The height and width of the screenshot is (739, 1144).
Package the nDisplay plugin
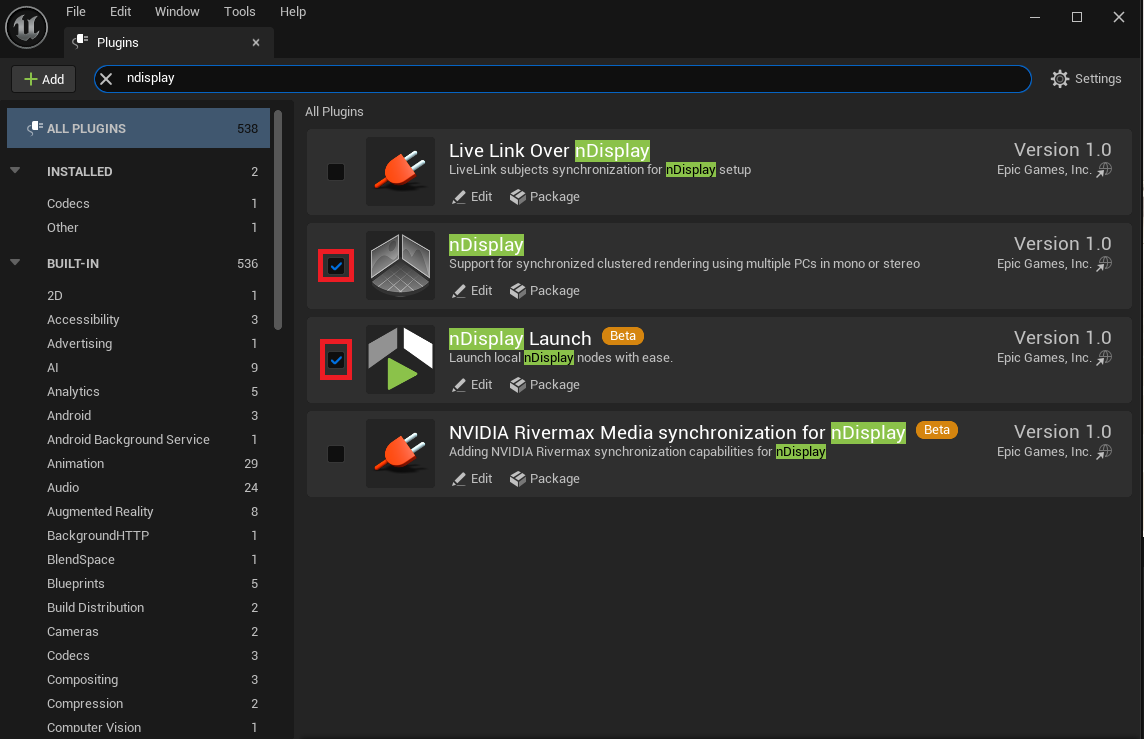pos(544,291)
